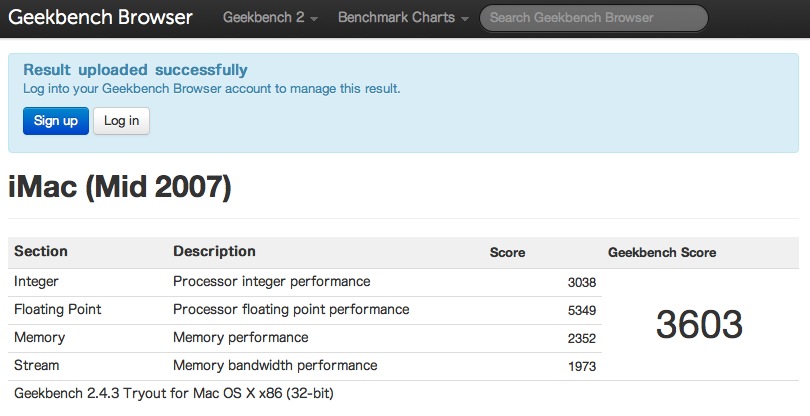Open the Geekbench Browser home logo
The width and height of the screenshot is (810, 416).
[100, 17]
